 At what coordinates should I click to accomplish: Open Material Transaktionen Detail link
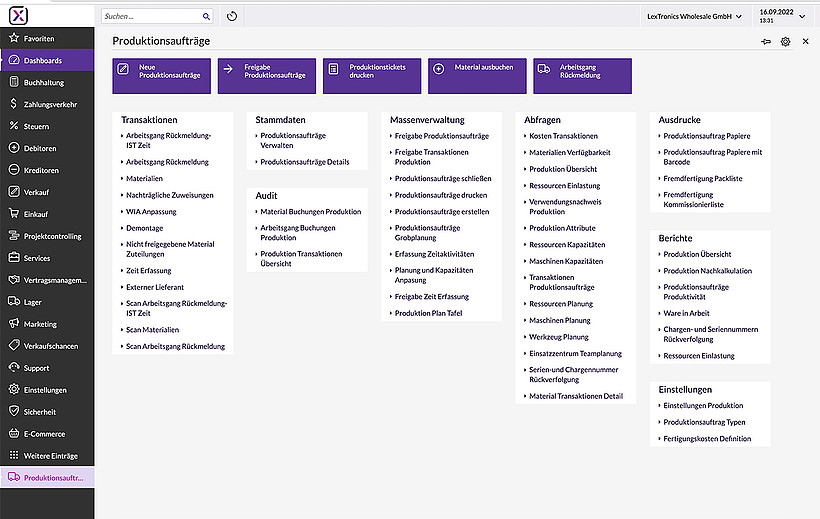click(x=576, y=396)
